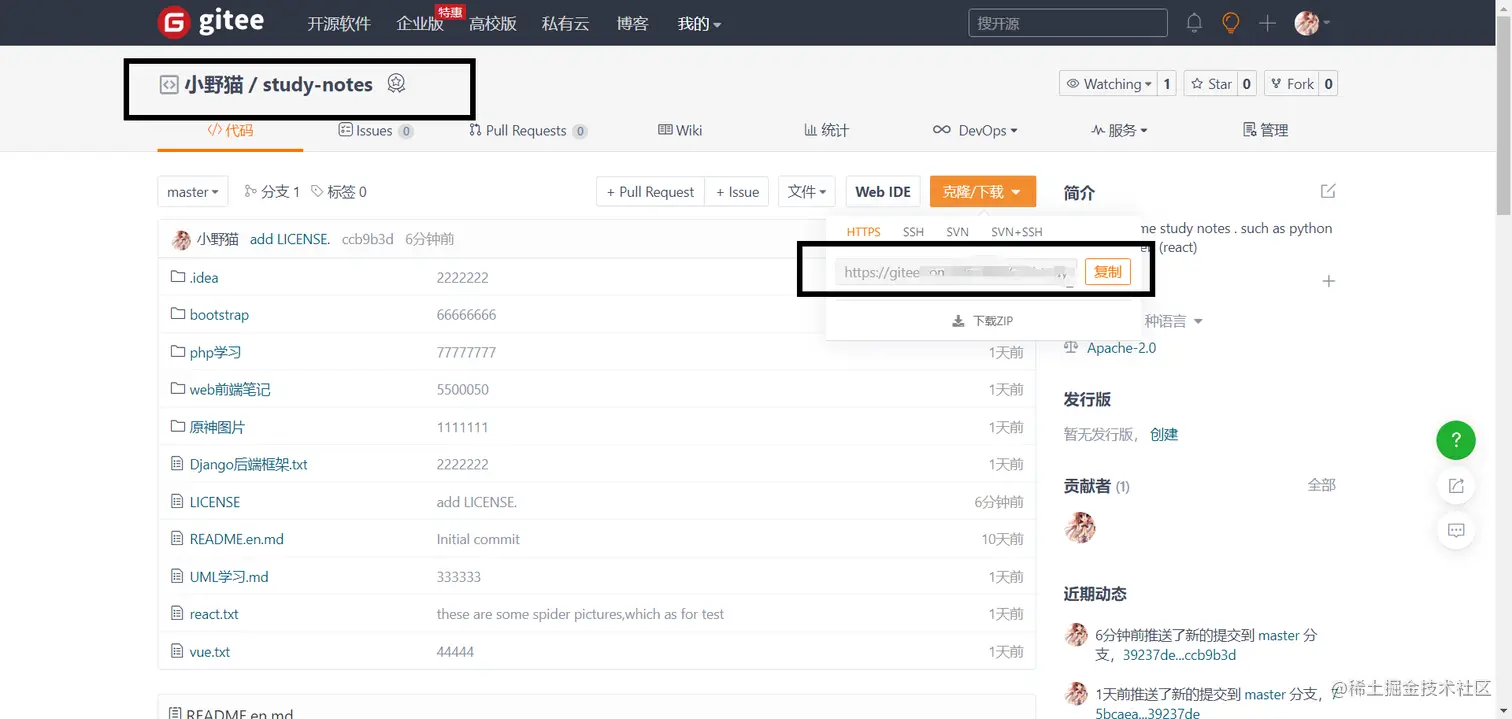This screenshot has height=719, width=1512.
Task: Click the plus icon below the description
Action: 1328,282
